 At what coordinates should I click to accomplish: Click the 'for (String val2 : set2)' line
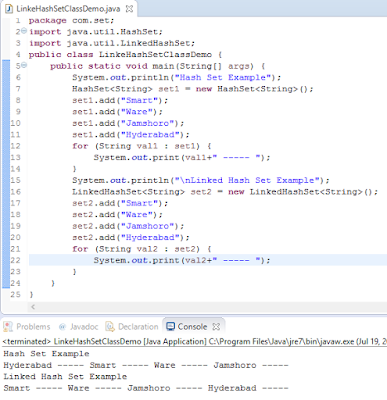(142, 249)
